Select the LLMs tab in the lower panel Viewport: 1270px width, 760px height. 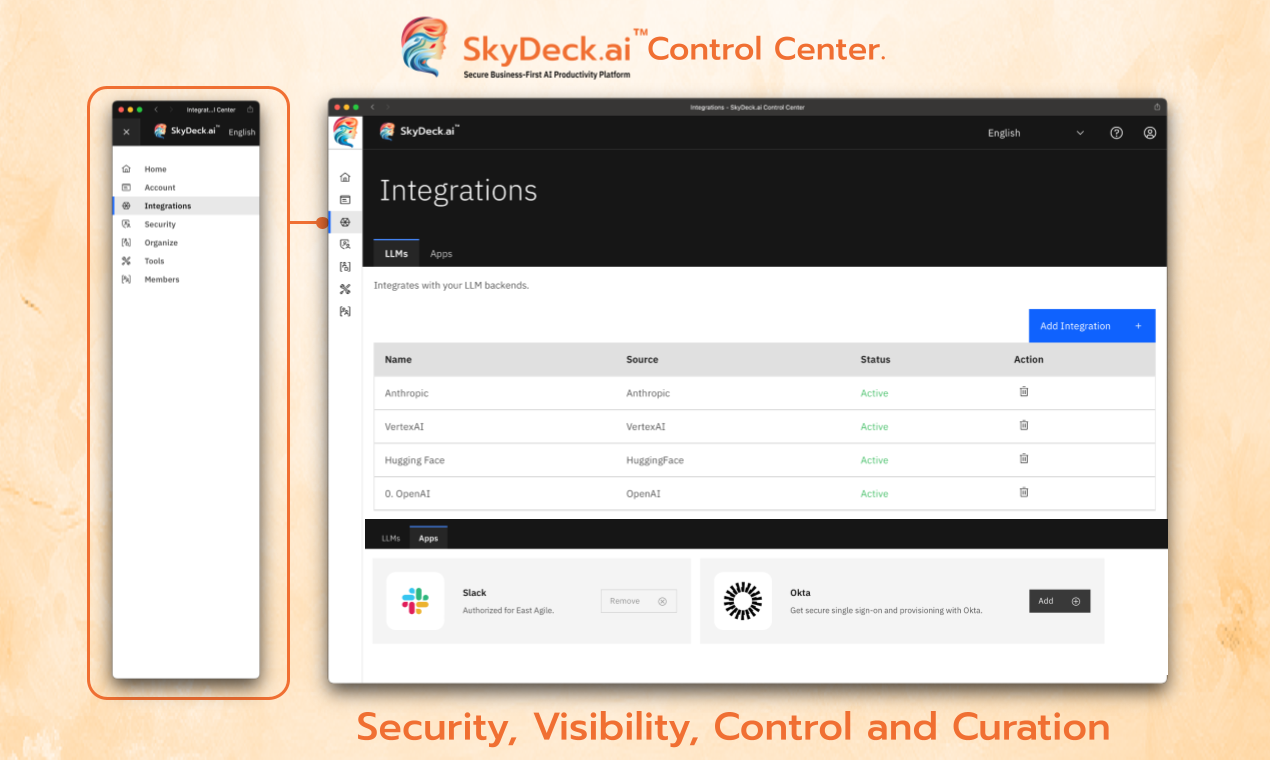tap(390, 538)
